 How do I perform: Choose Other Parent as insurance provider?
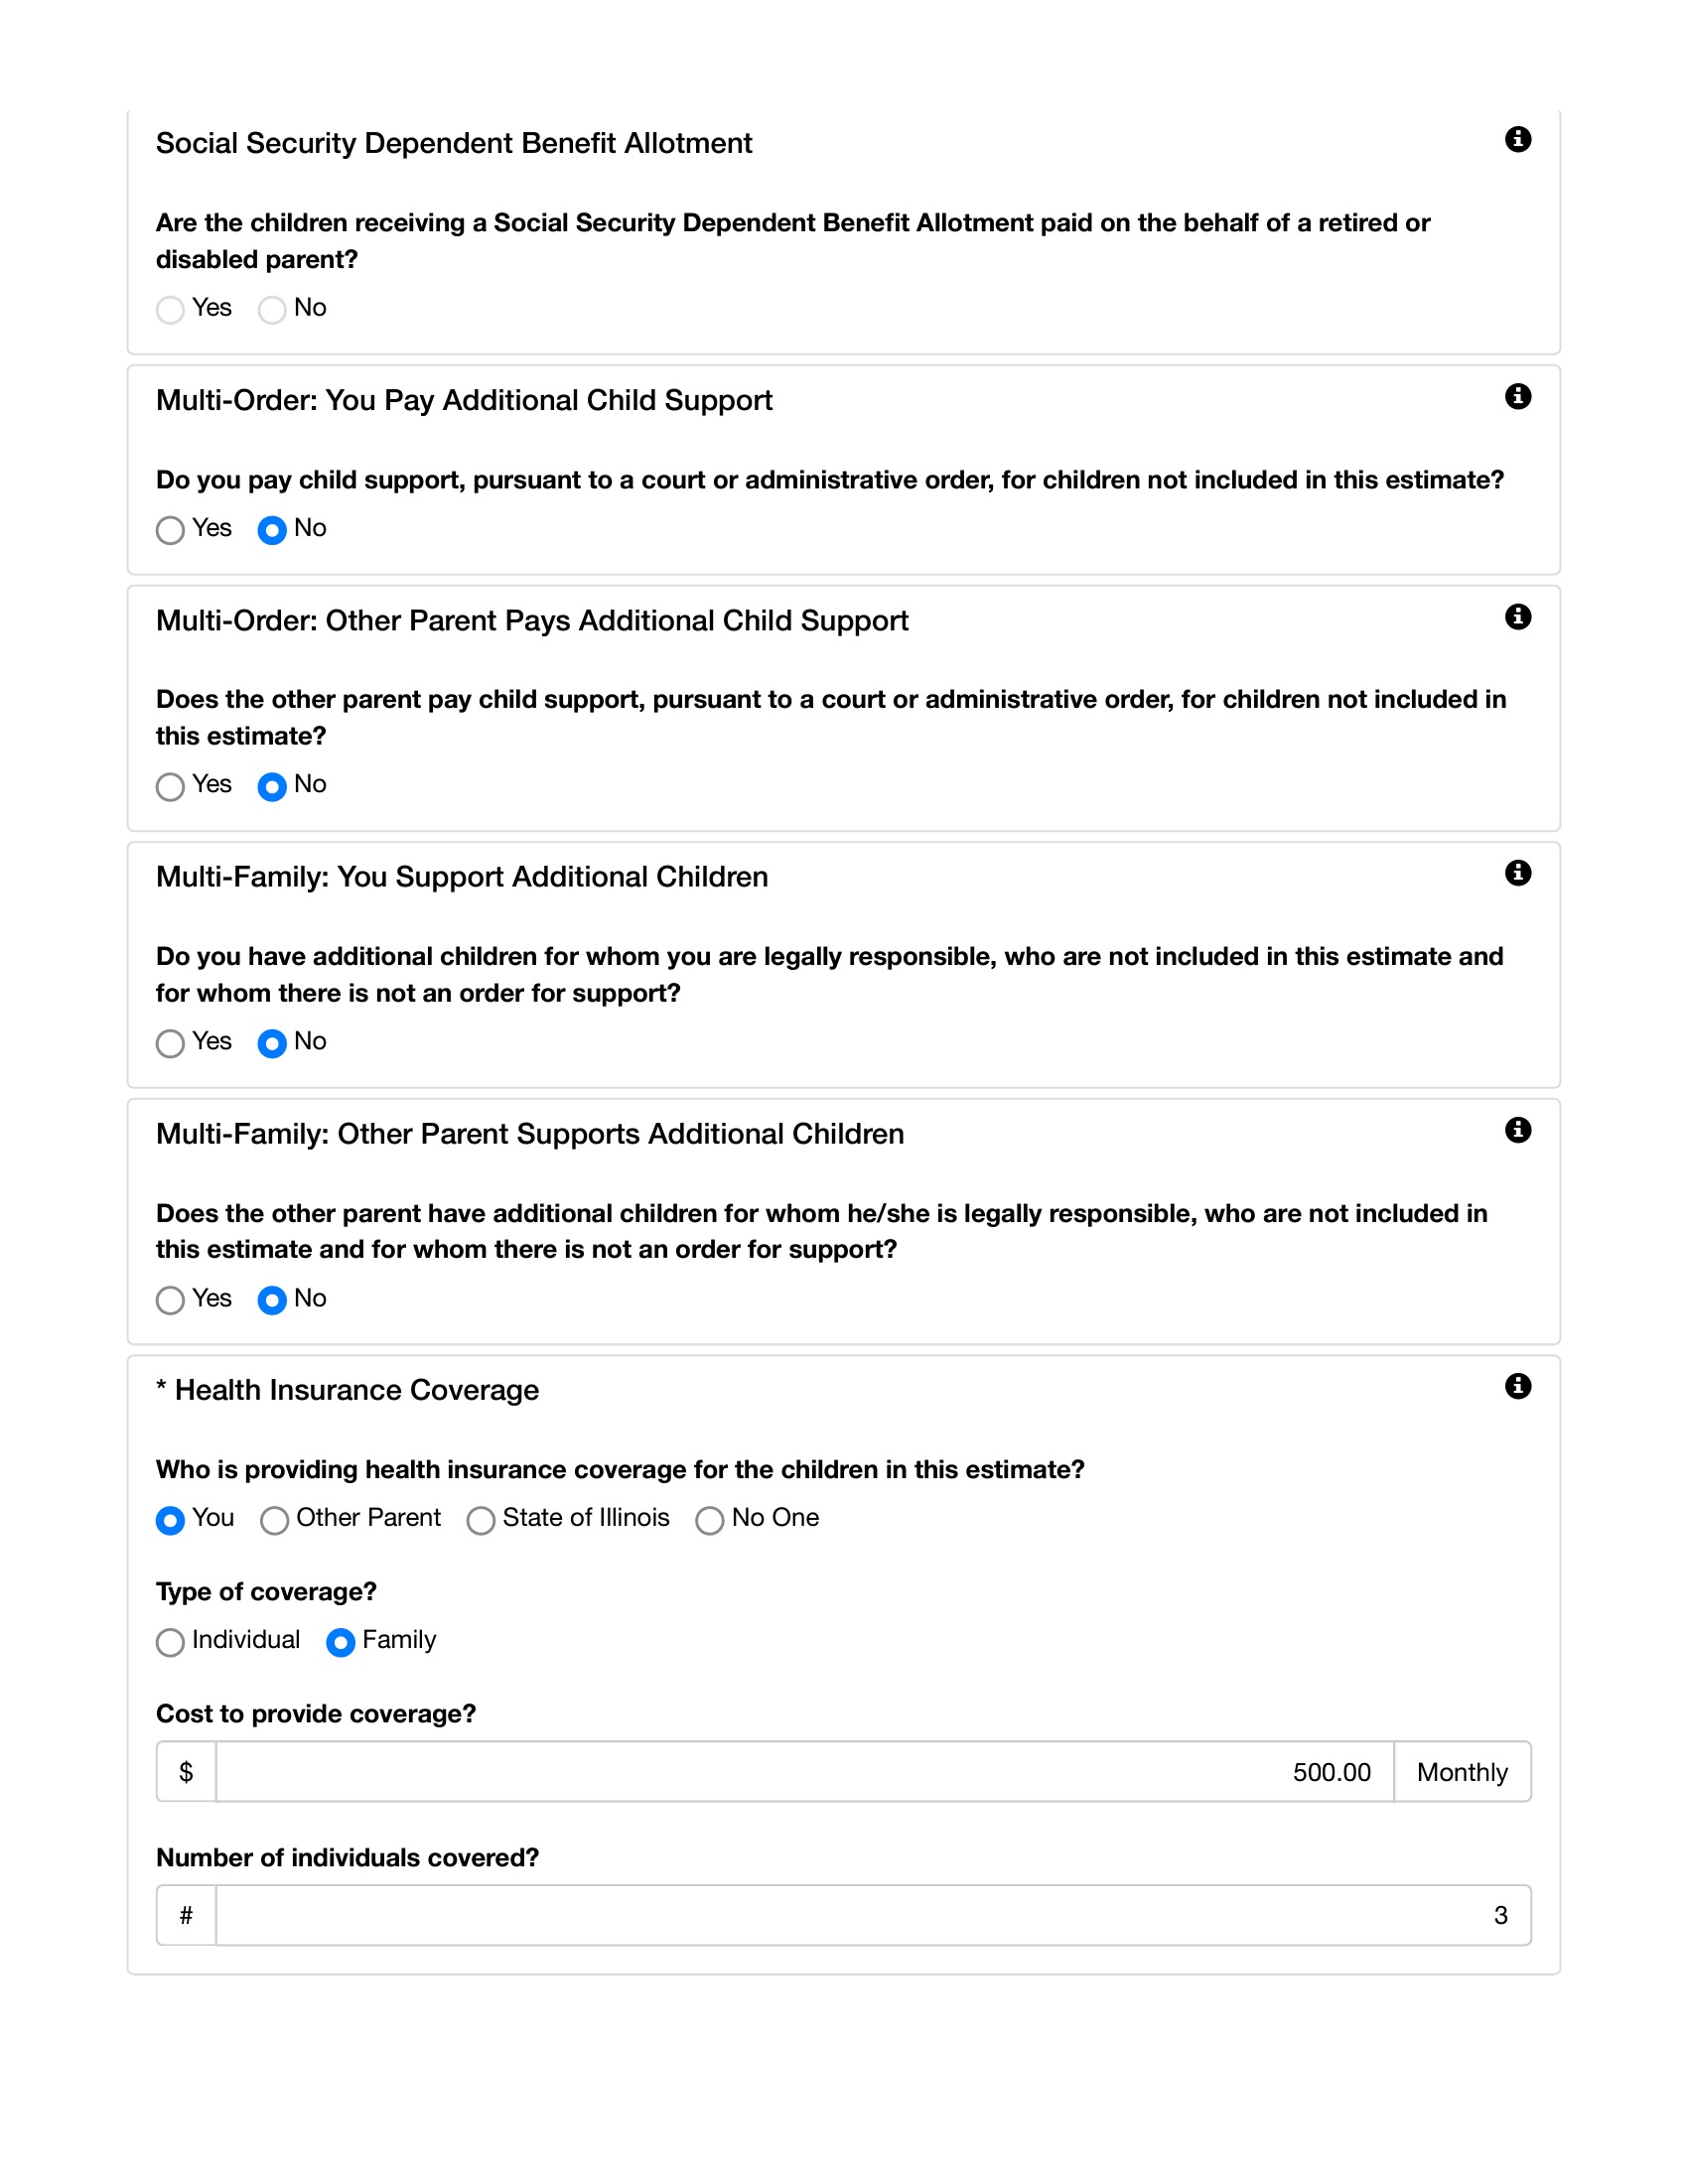pos(275,1521)
